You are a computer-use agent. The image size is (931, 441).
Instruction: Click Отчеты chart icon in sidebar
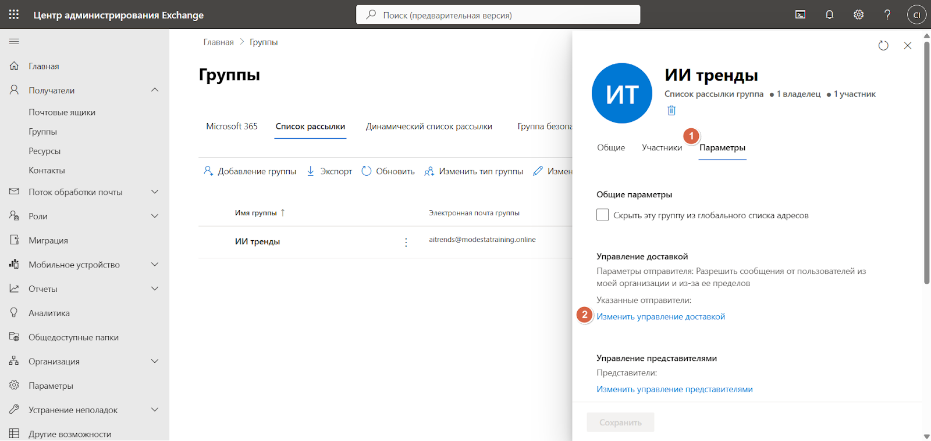click(x=14, y=289)
